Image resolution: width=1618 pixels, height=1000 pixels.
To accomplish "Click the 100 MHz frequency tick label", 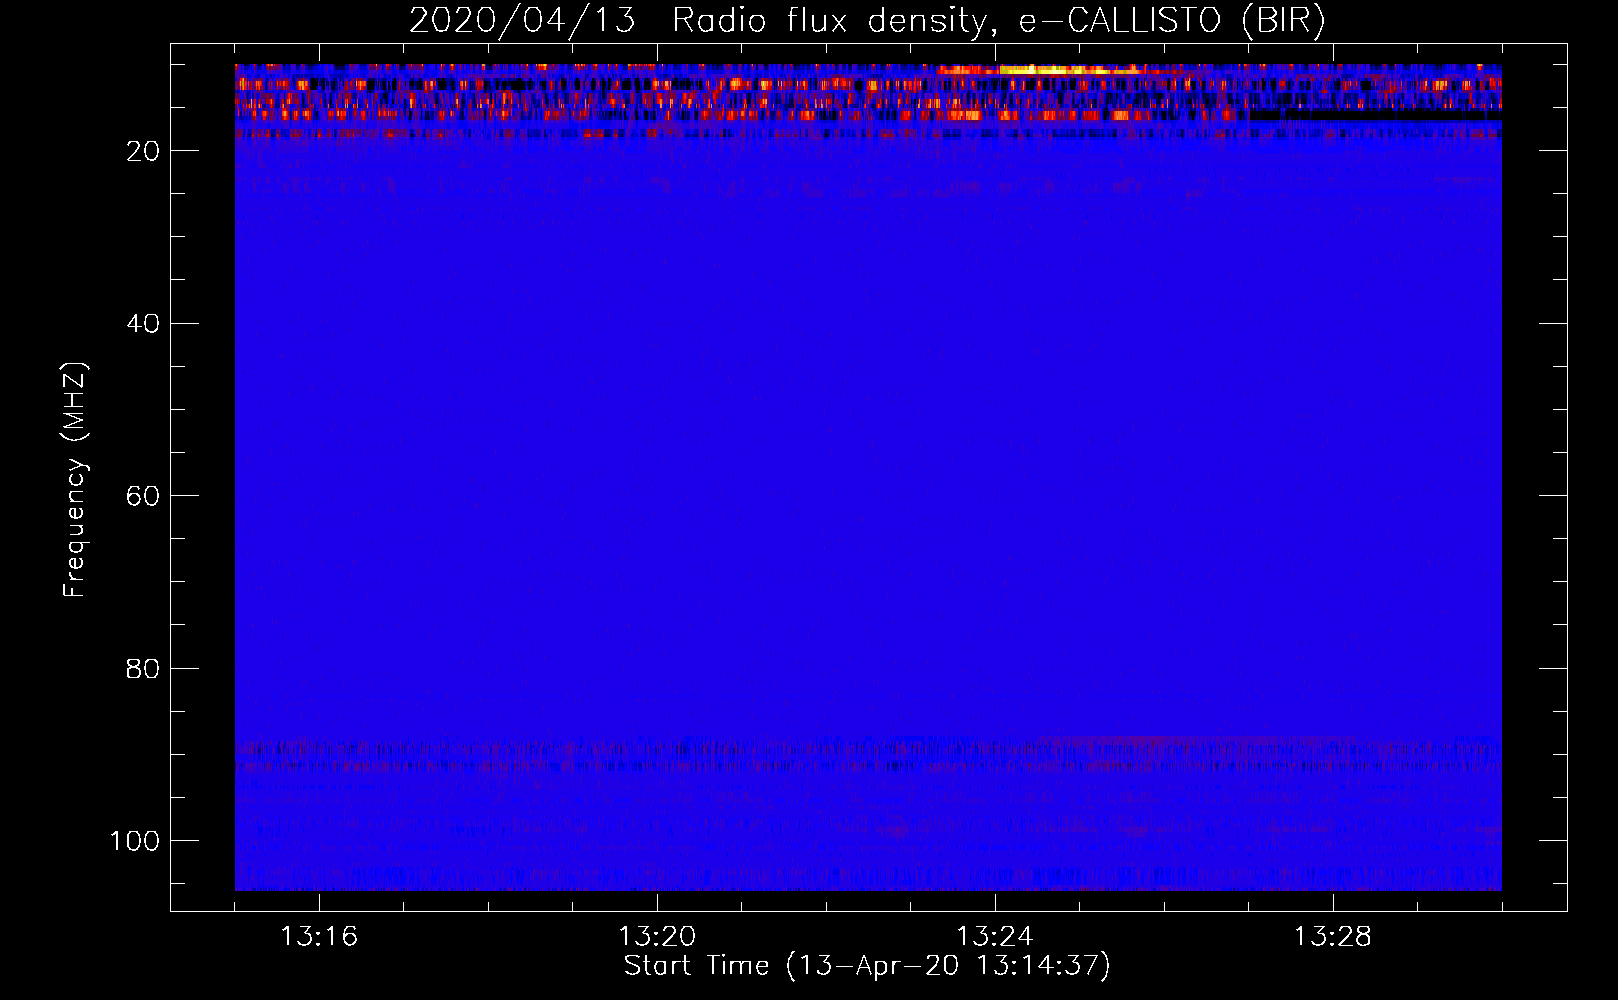I will tap(135, 841).
